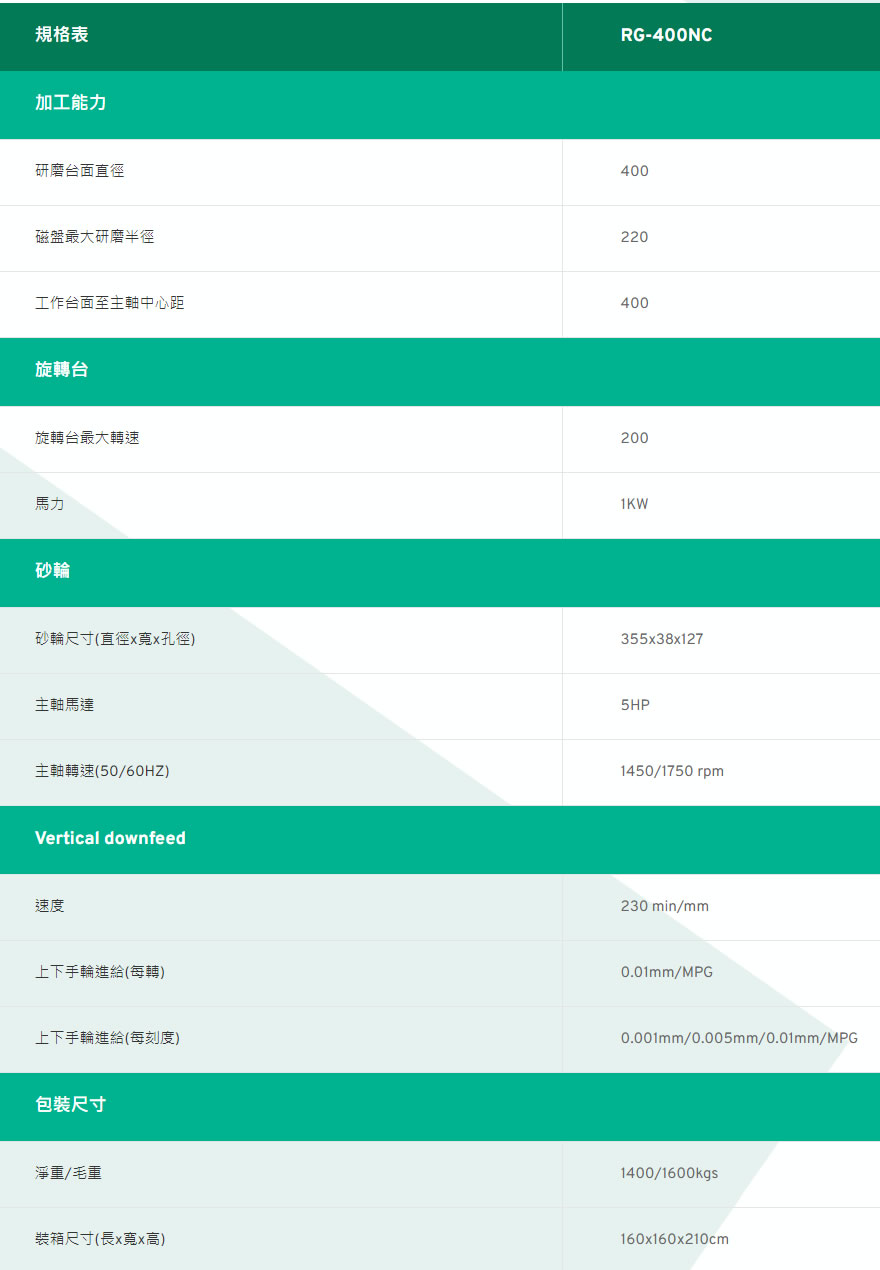Click the 1KW value

point(634,504)
